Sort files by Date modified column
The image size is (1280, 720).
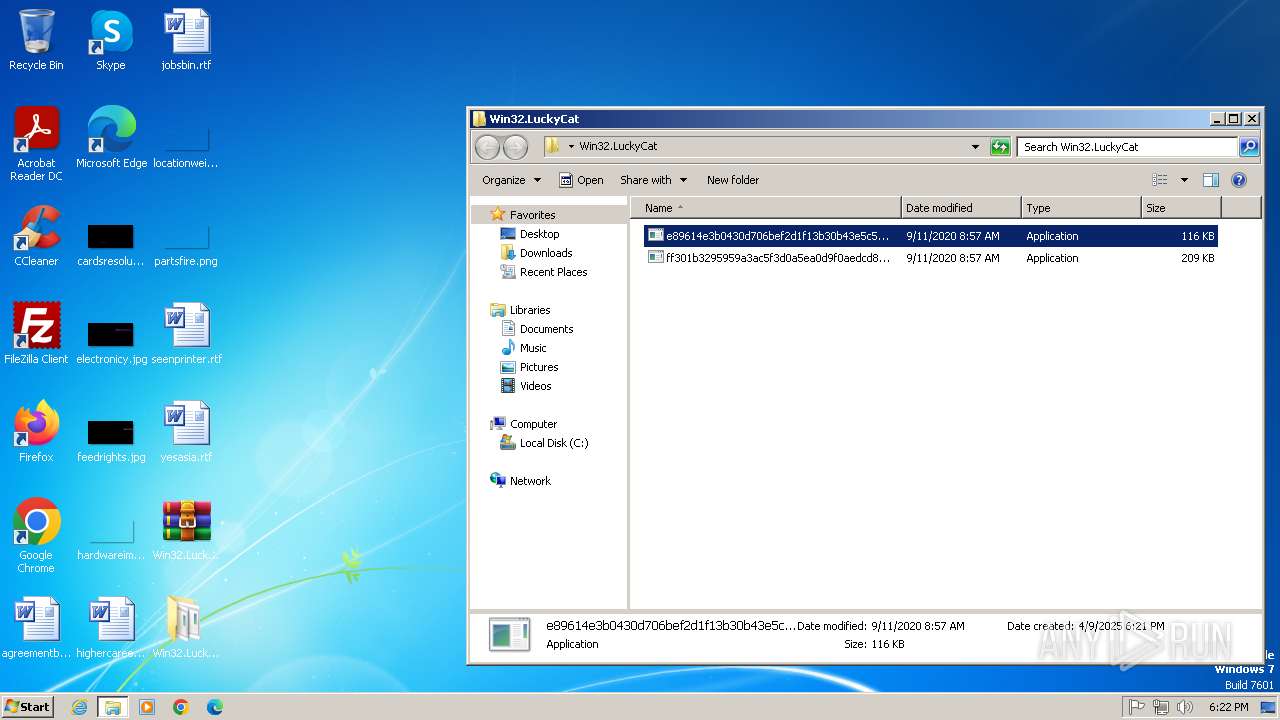click(961, 208)
